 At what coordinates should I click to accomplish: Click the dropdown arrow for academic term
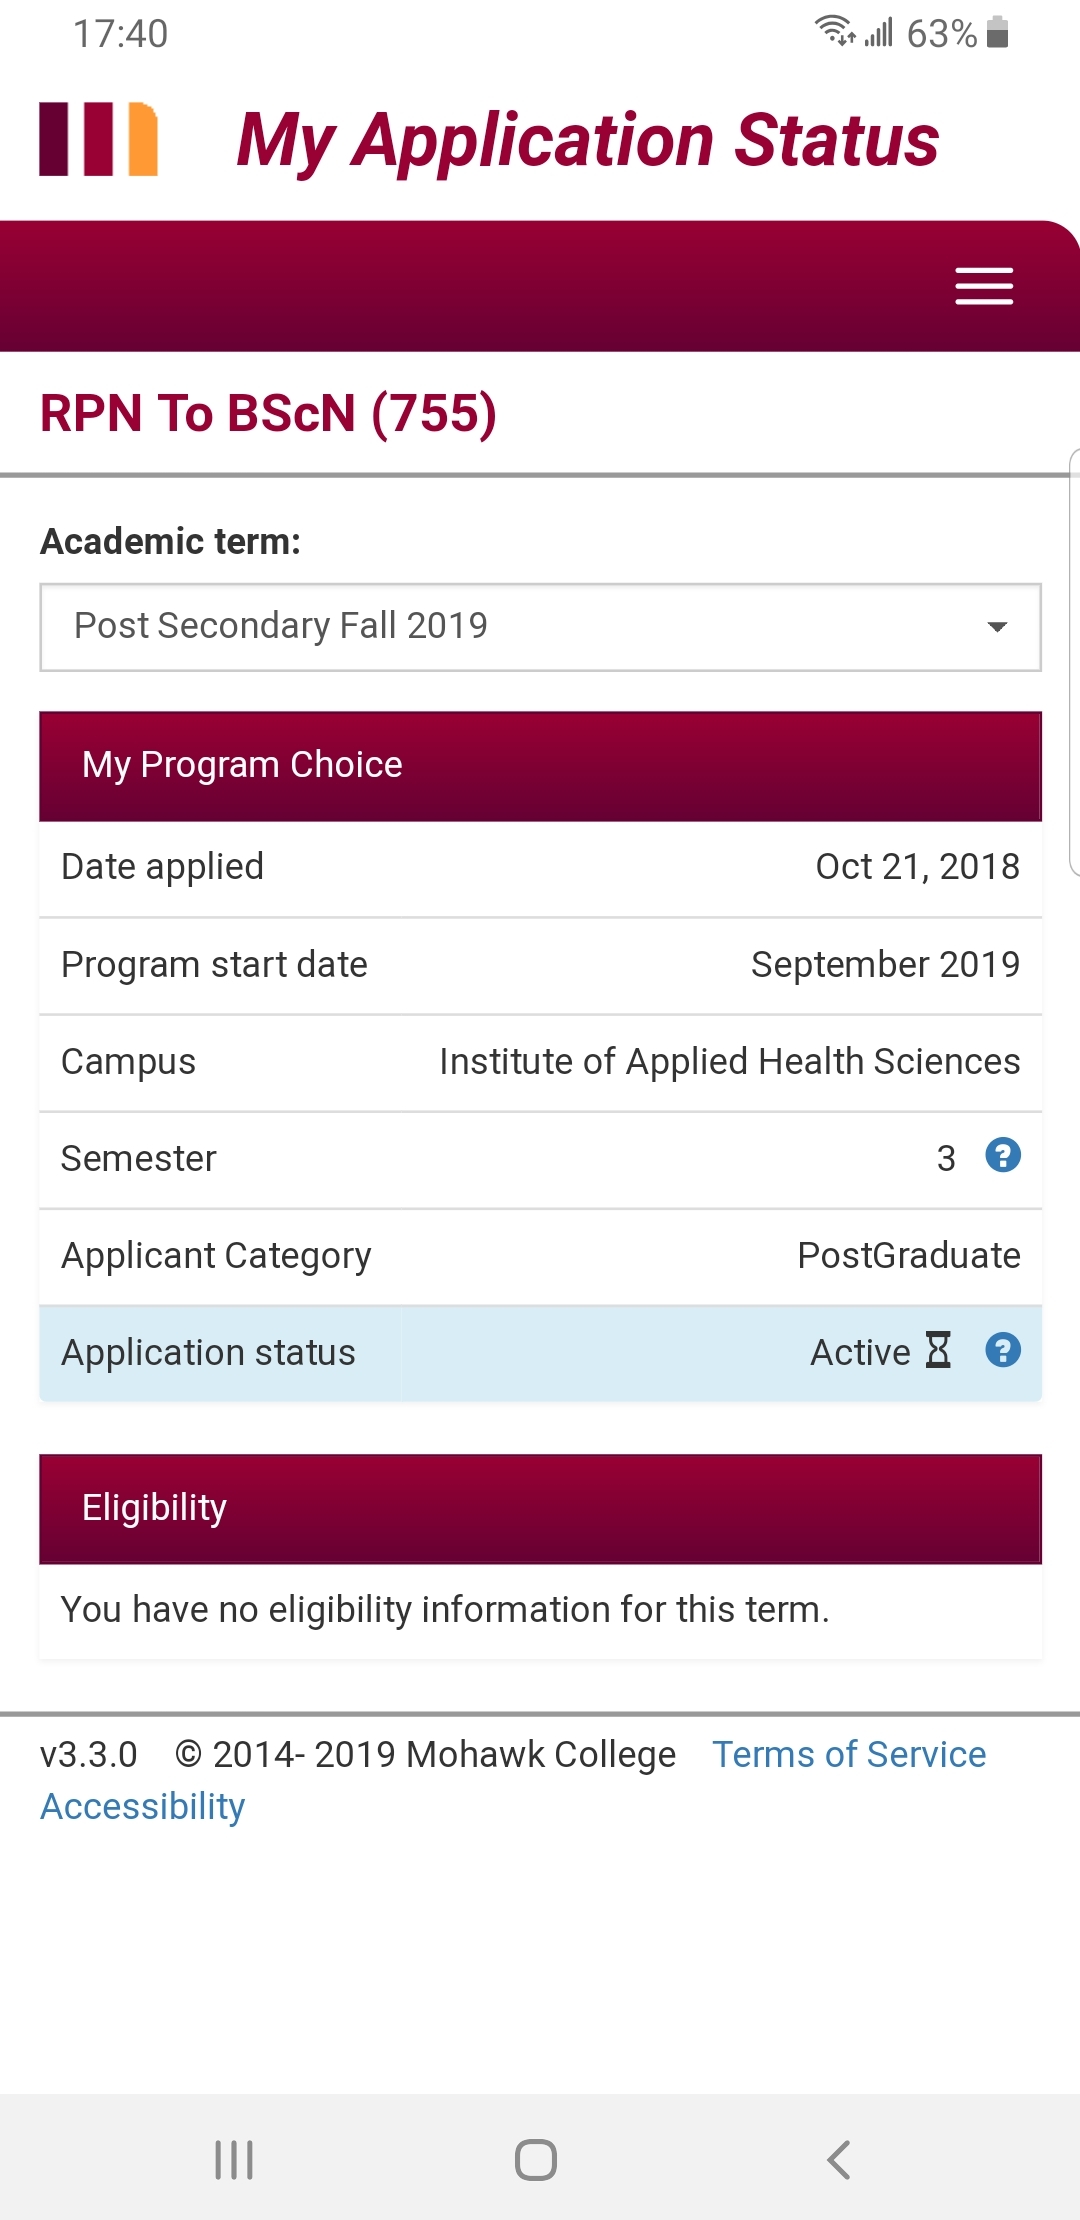(996, 627)
